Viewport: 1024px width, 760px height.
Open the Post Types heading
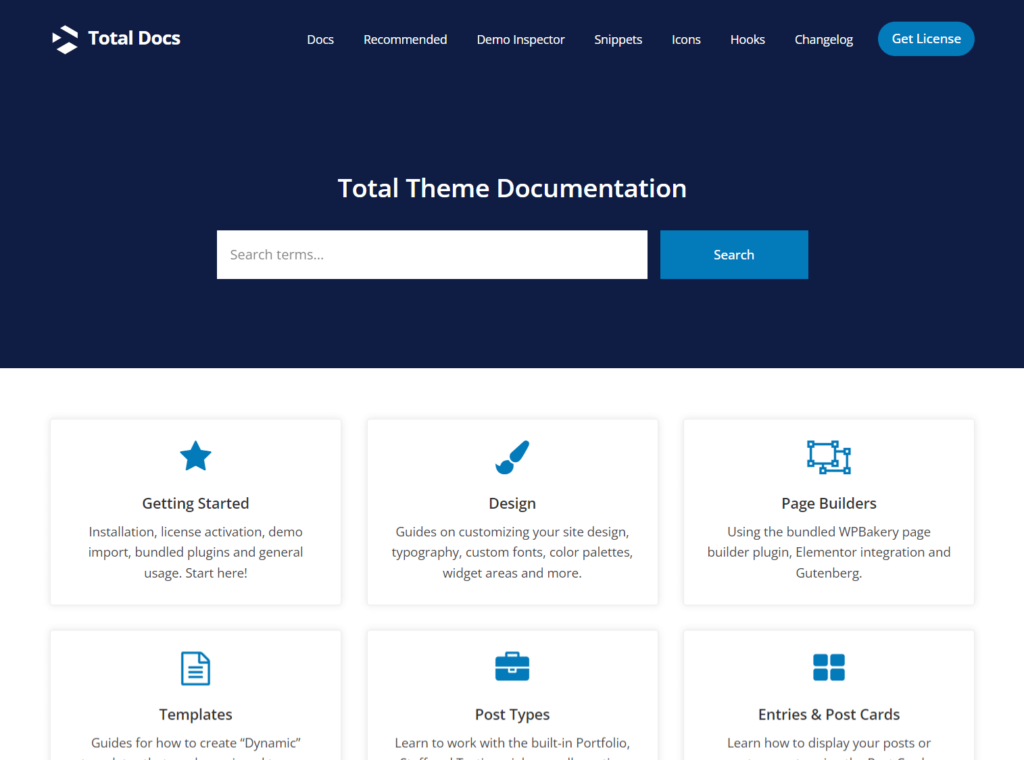click(512, 714)
